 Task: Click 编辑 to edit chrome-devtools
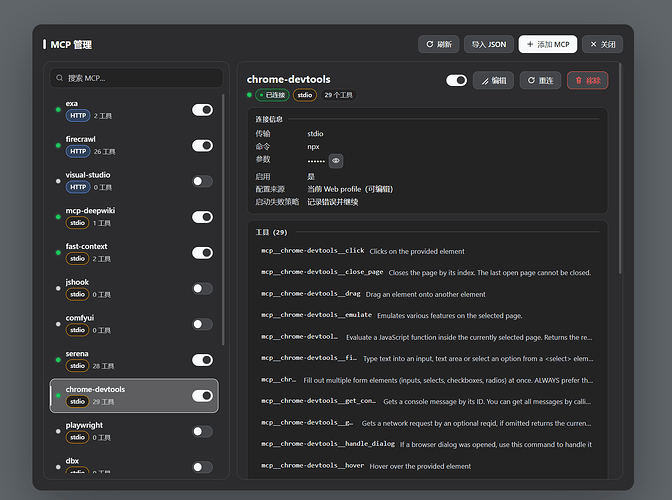click(493, 81)
